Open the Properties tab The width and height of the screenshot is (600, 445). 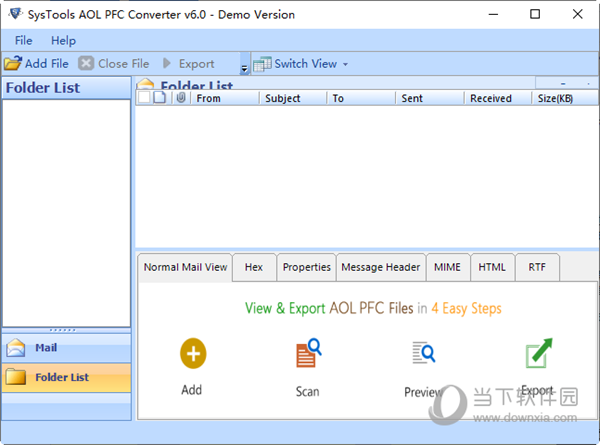(307, 267)
